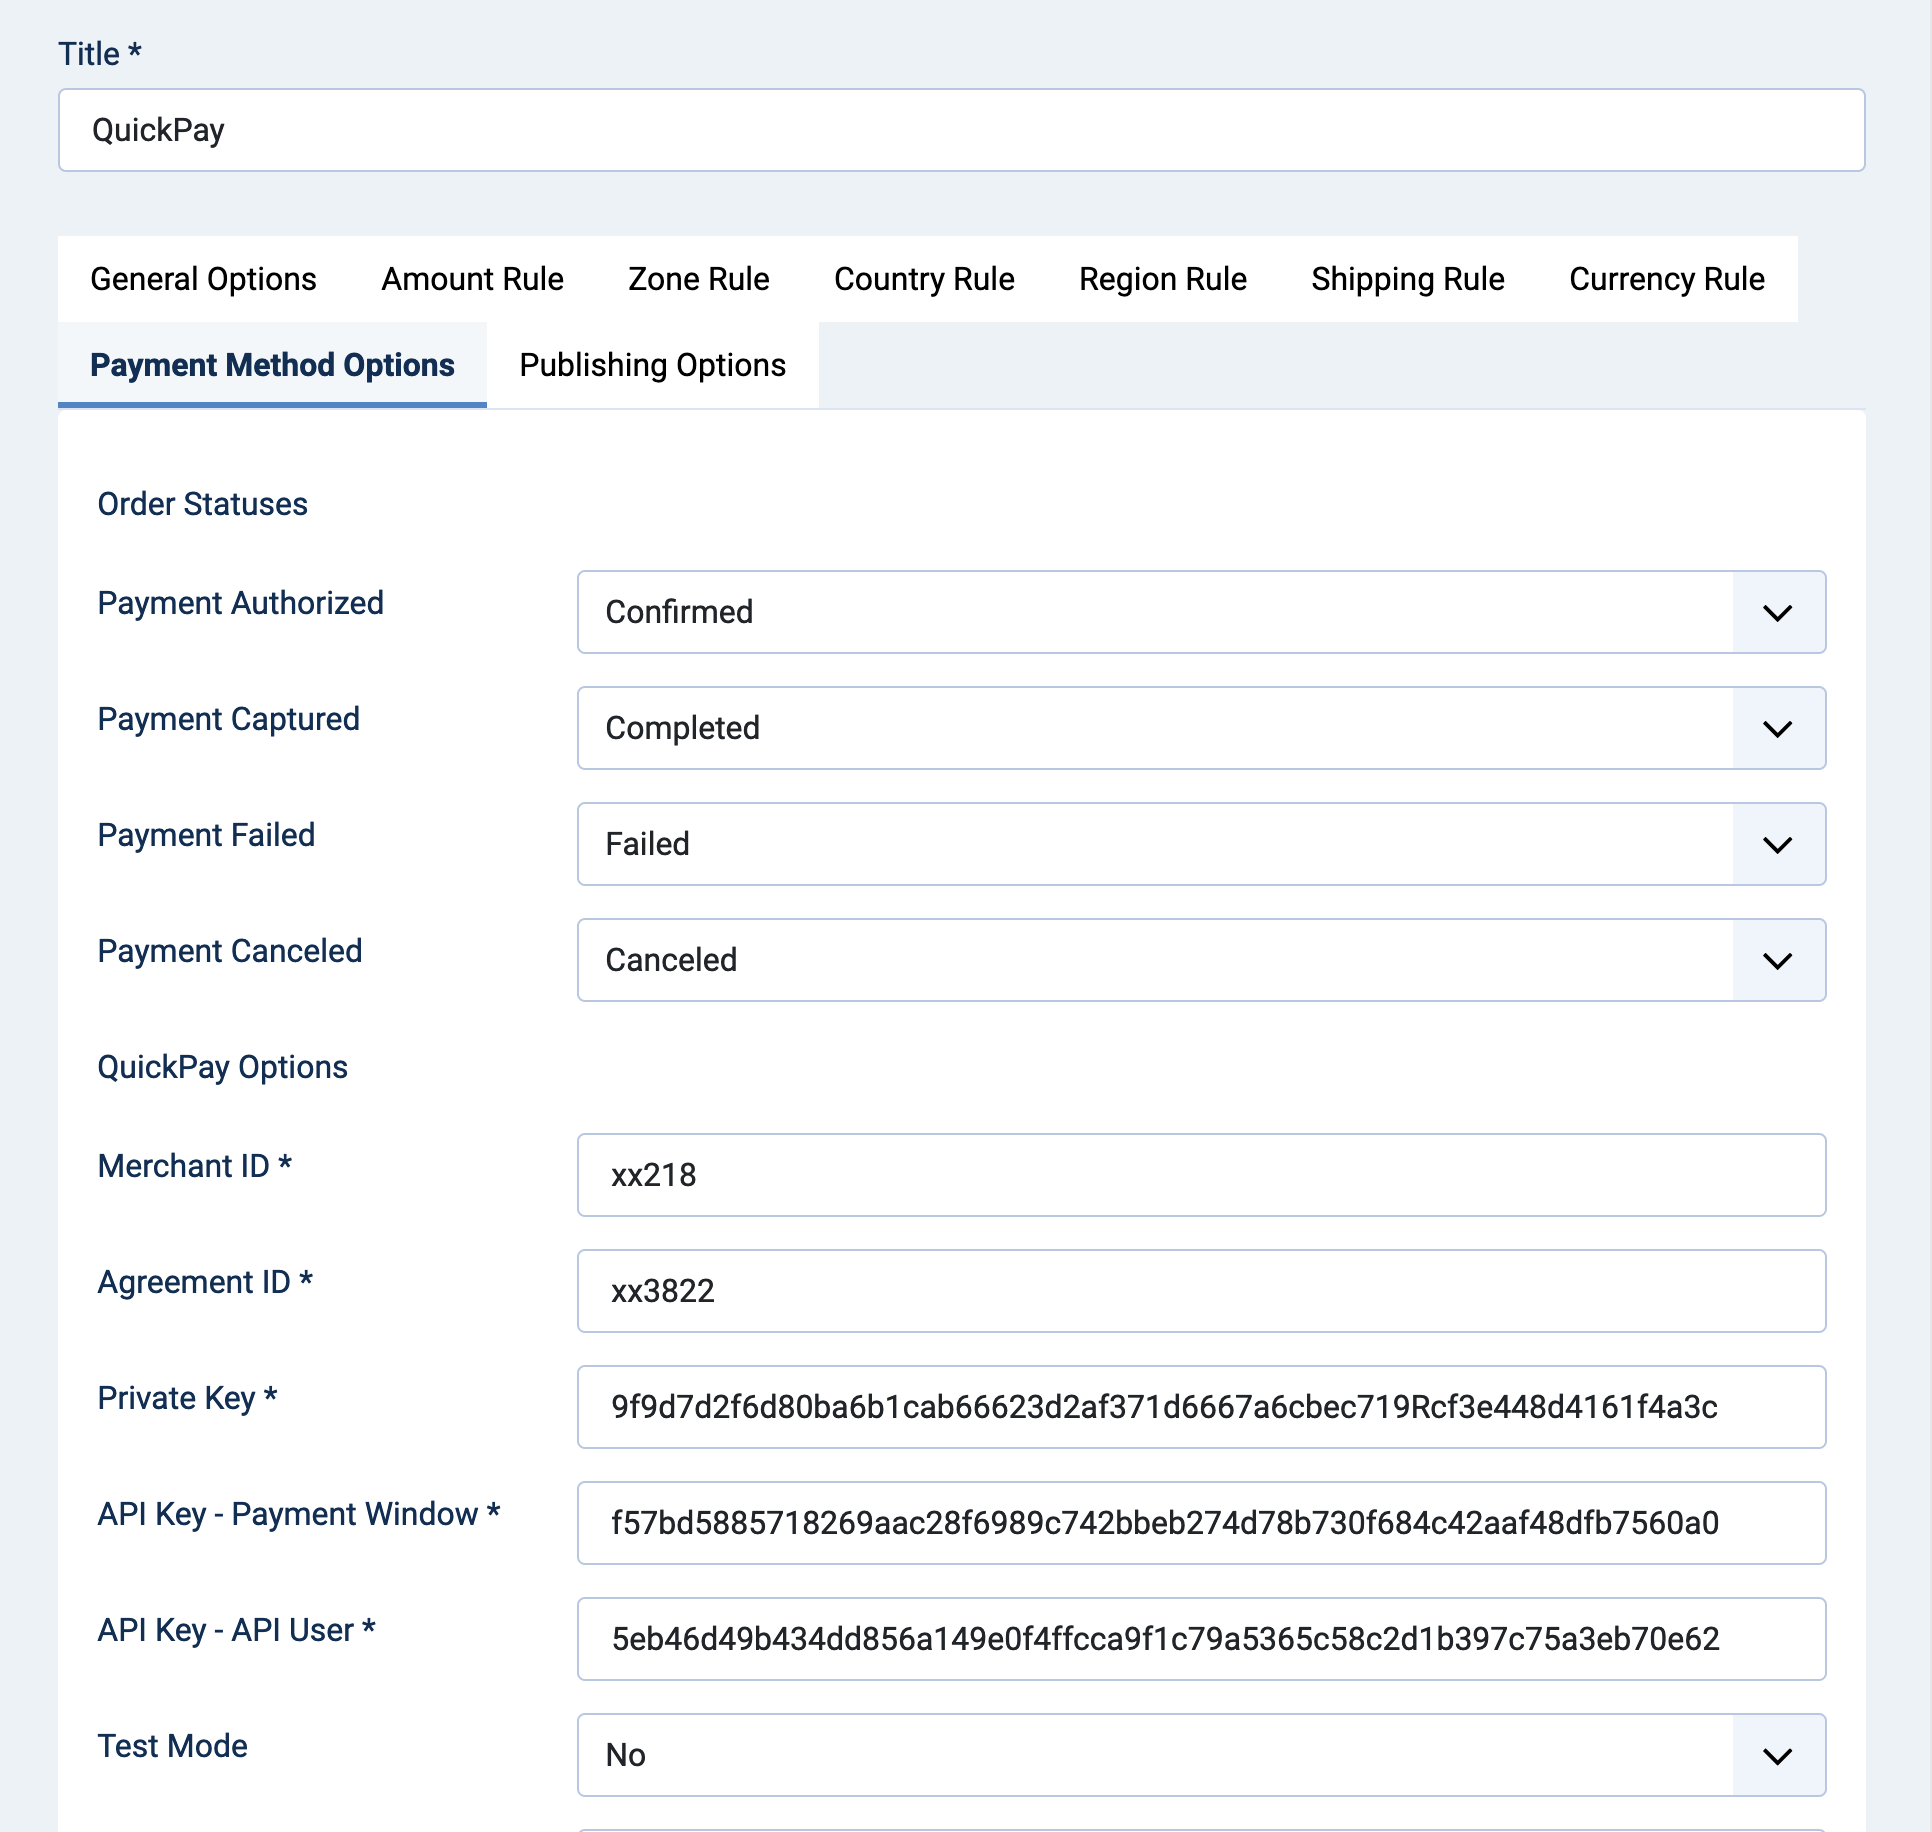
Task: Select the Zone Rule tab
Action: pyautogui.click(x=698, y=279)
